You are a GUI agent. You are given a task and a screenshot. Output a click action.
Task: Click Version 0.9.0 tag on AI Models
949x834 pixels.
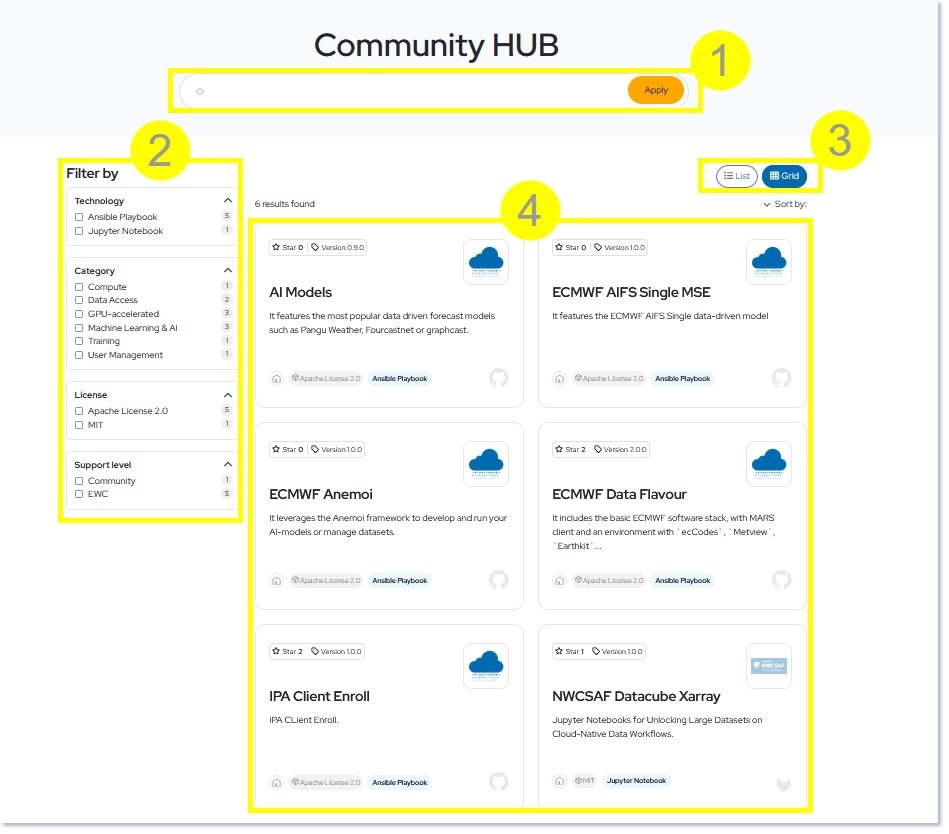[338, 248]
